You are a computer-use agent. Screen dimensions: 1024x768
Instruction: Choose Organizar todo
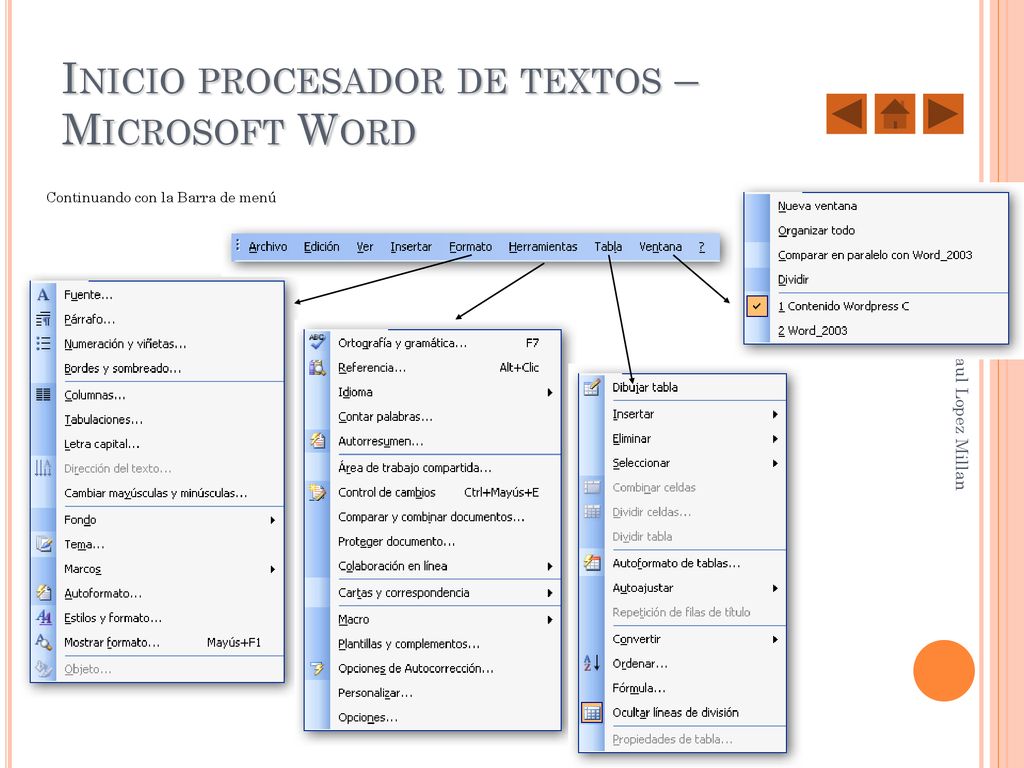[816, 231]
